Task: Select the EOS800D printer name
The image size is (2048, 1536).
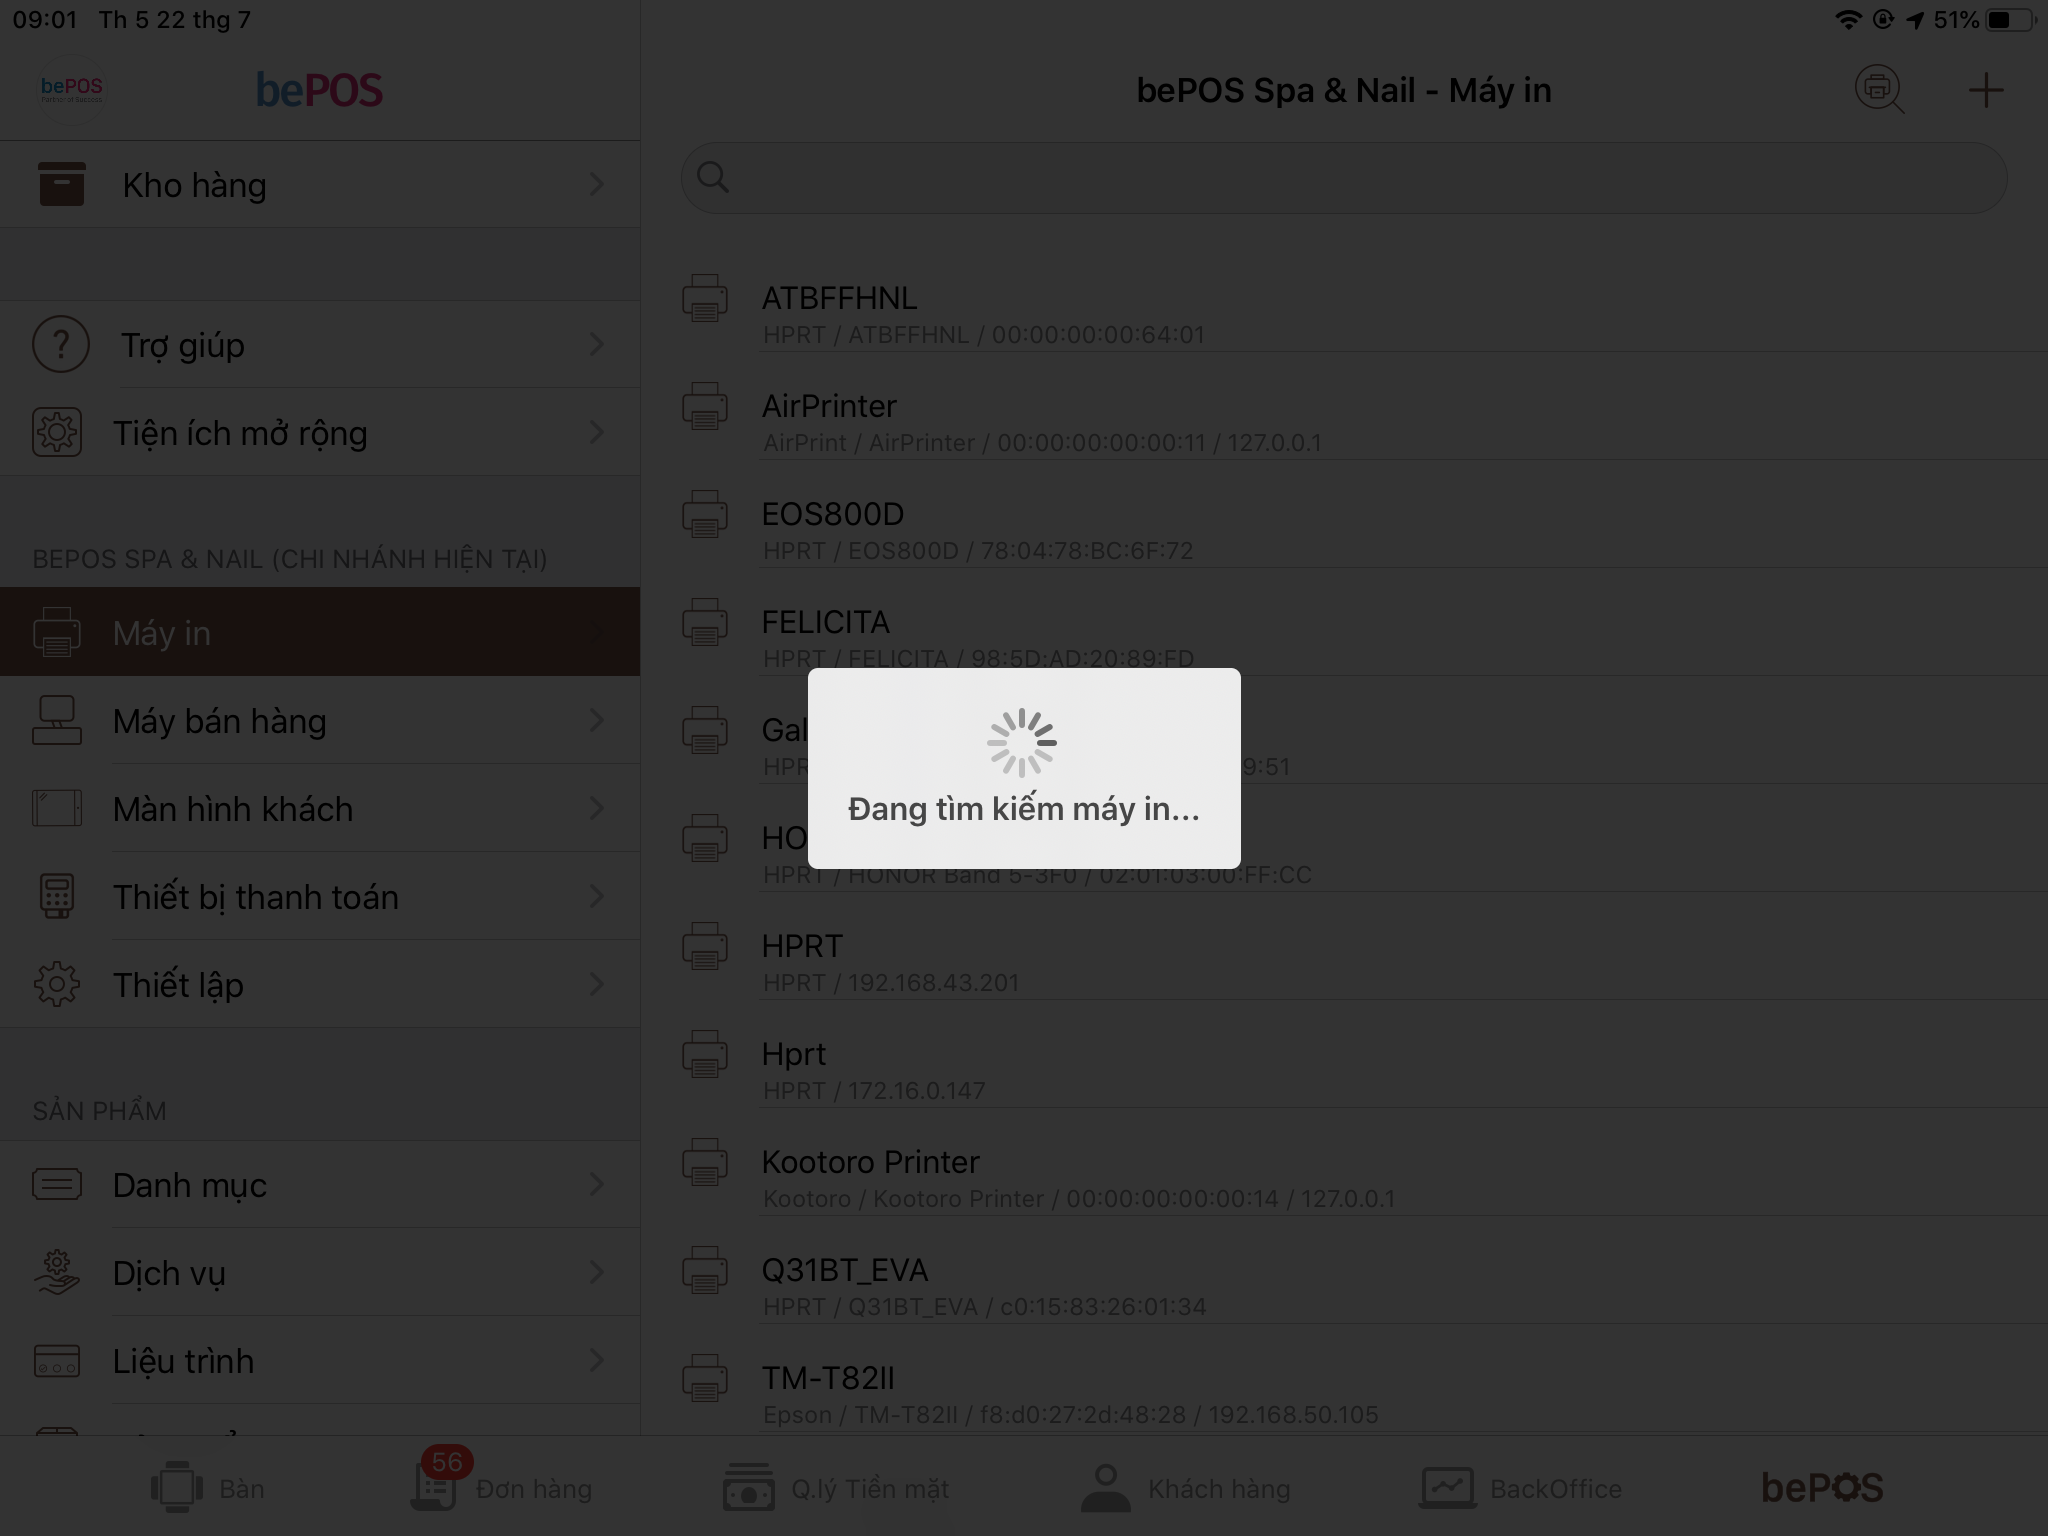Action: pyautogui.click(x=833, y=514)
